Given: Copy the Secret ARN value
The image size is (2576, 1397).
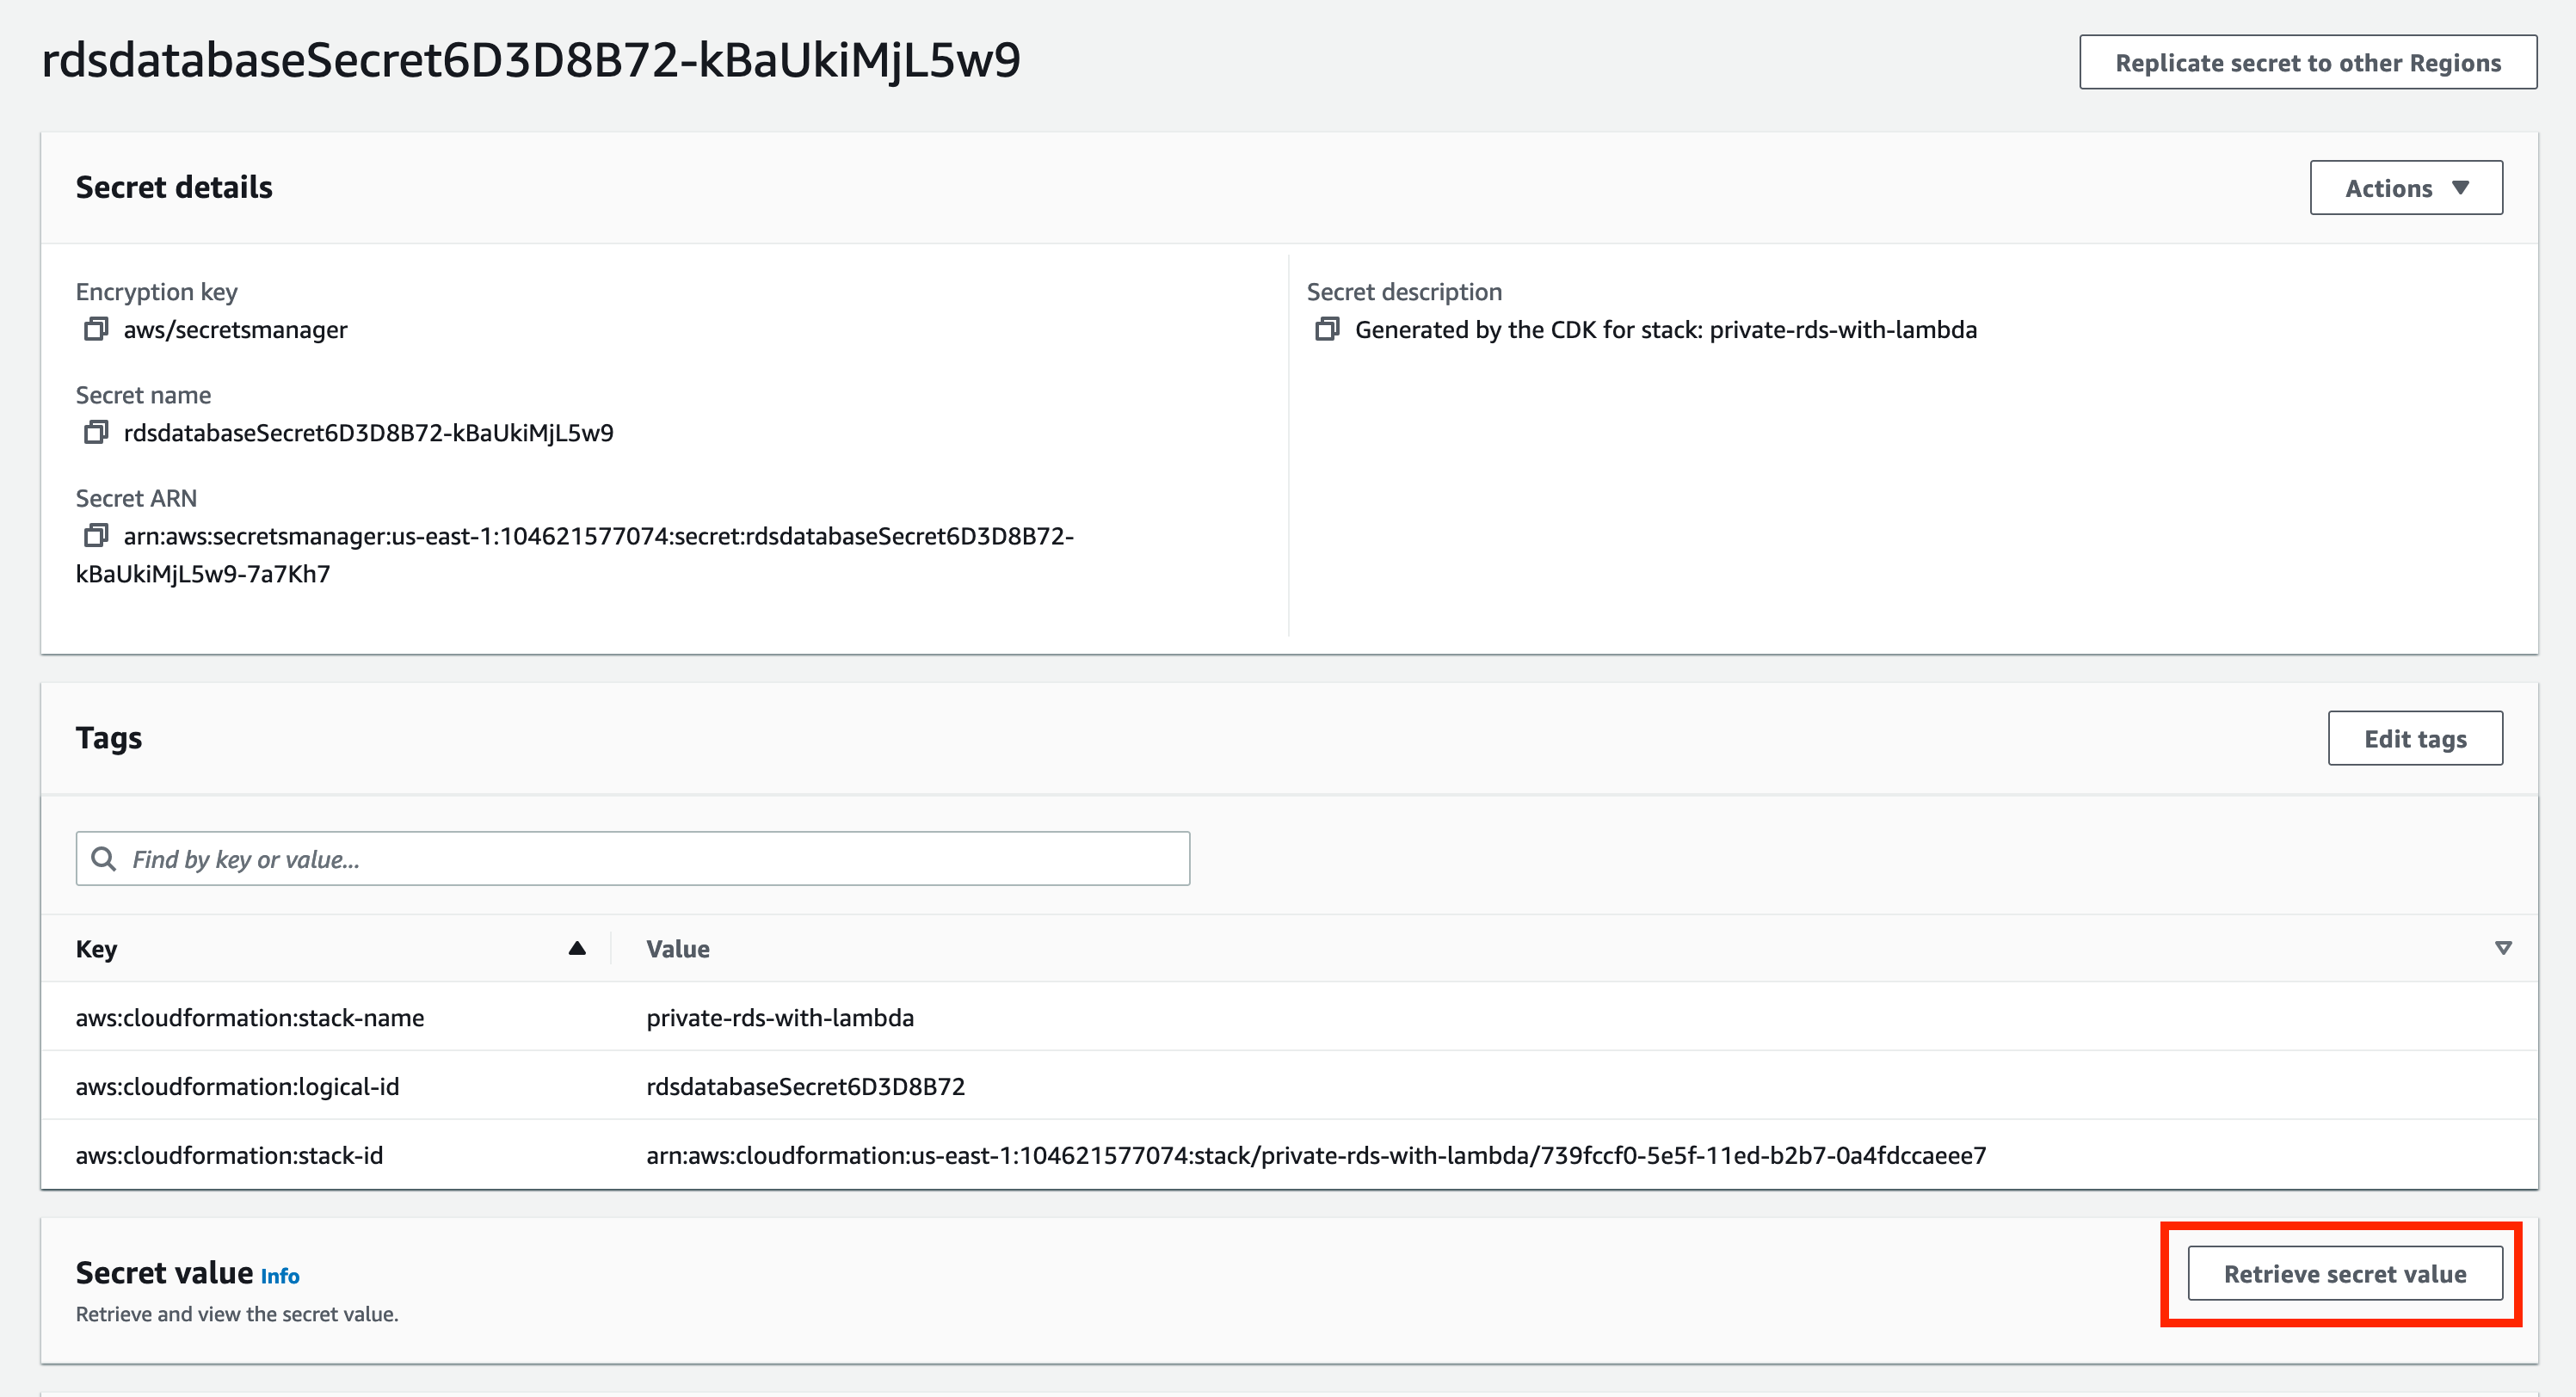Looking at the screenshot, I should [x=95, y=536].
